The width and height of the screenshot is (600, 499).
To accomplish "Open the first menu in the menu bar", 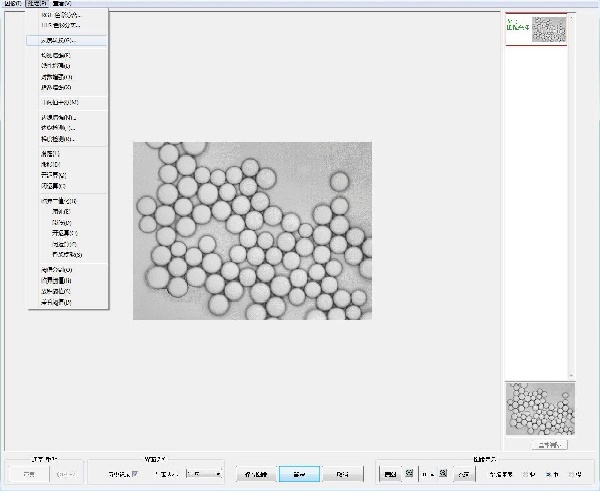I will pos(12,4).
